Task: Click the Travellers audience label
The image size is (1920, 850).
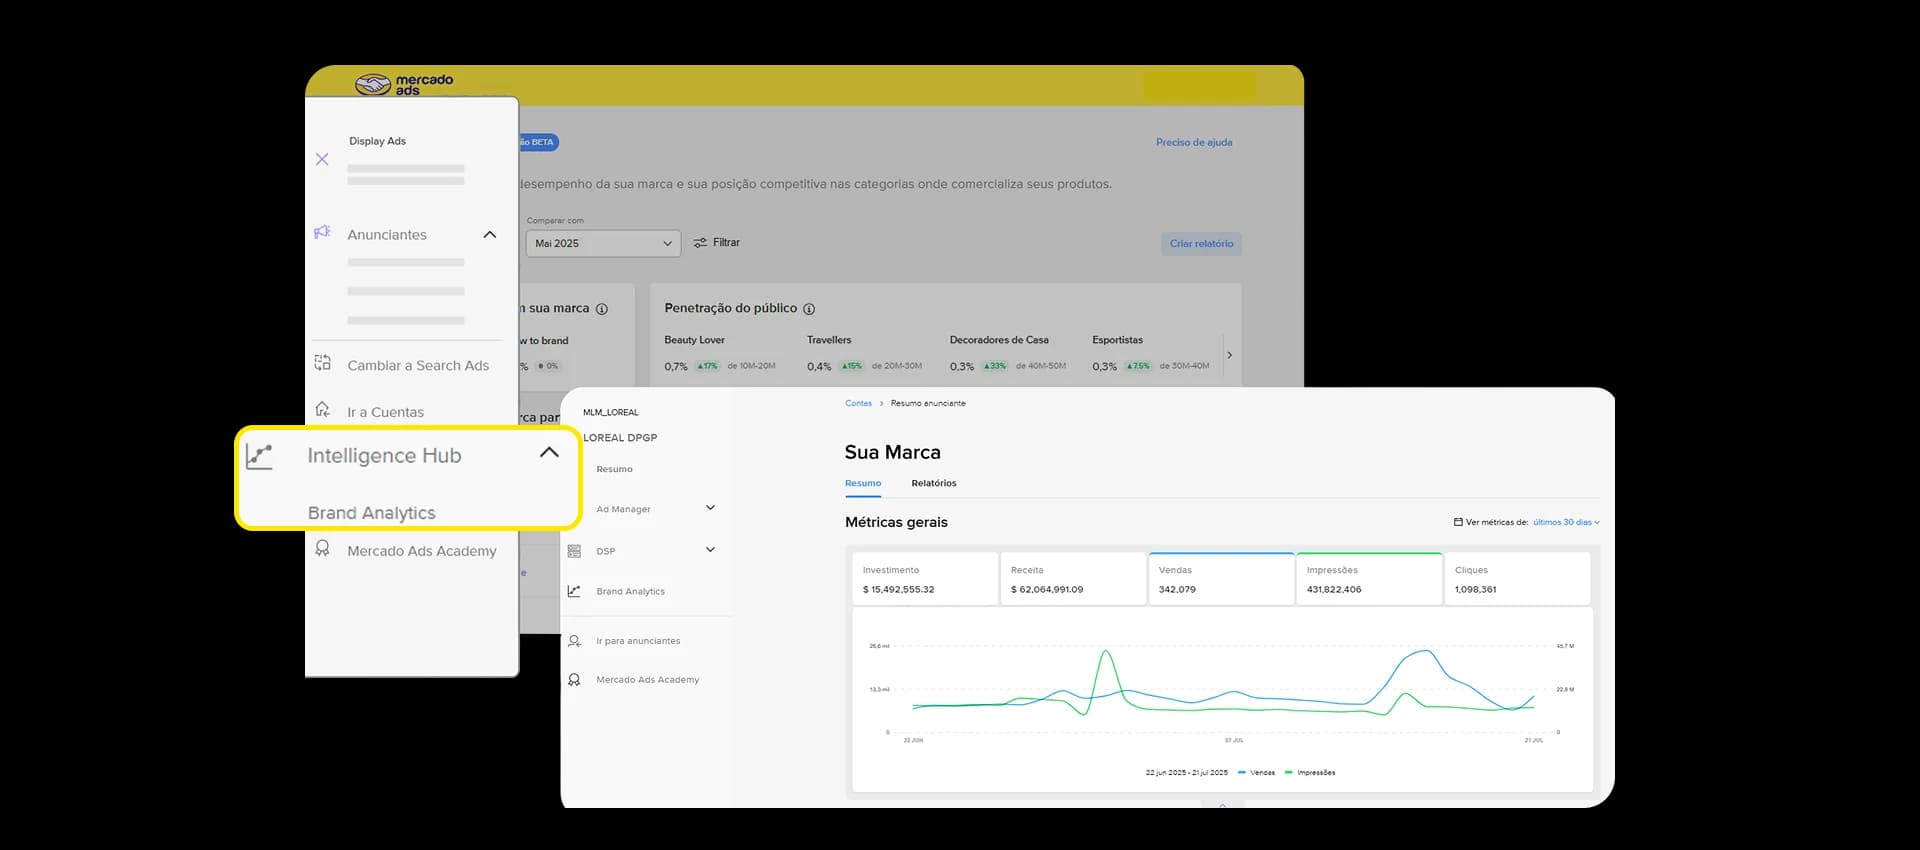Action: click(x=829, y=340)
